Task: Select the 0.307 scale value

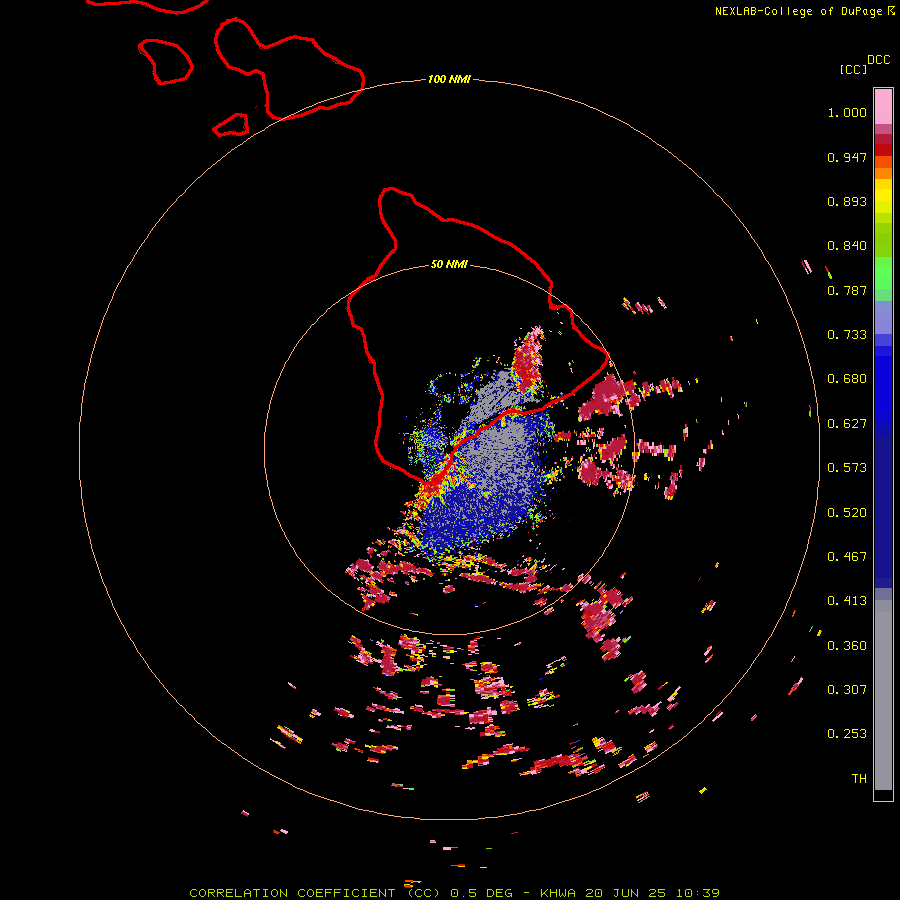Action: point(847,690)
